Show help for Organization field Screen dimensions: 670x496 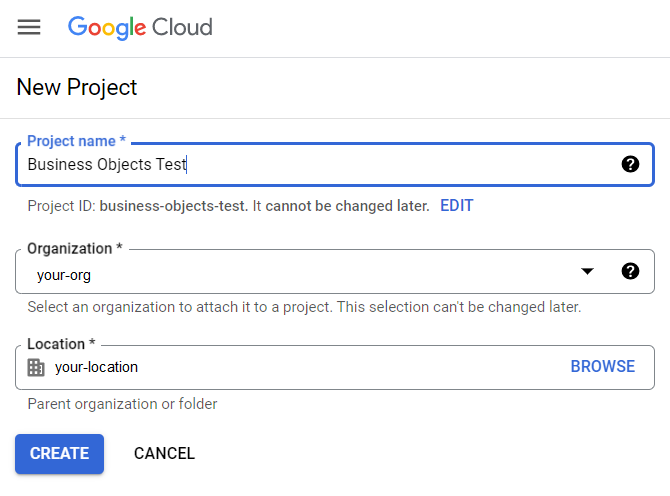[x=630, y=271]
